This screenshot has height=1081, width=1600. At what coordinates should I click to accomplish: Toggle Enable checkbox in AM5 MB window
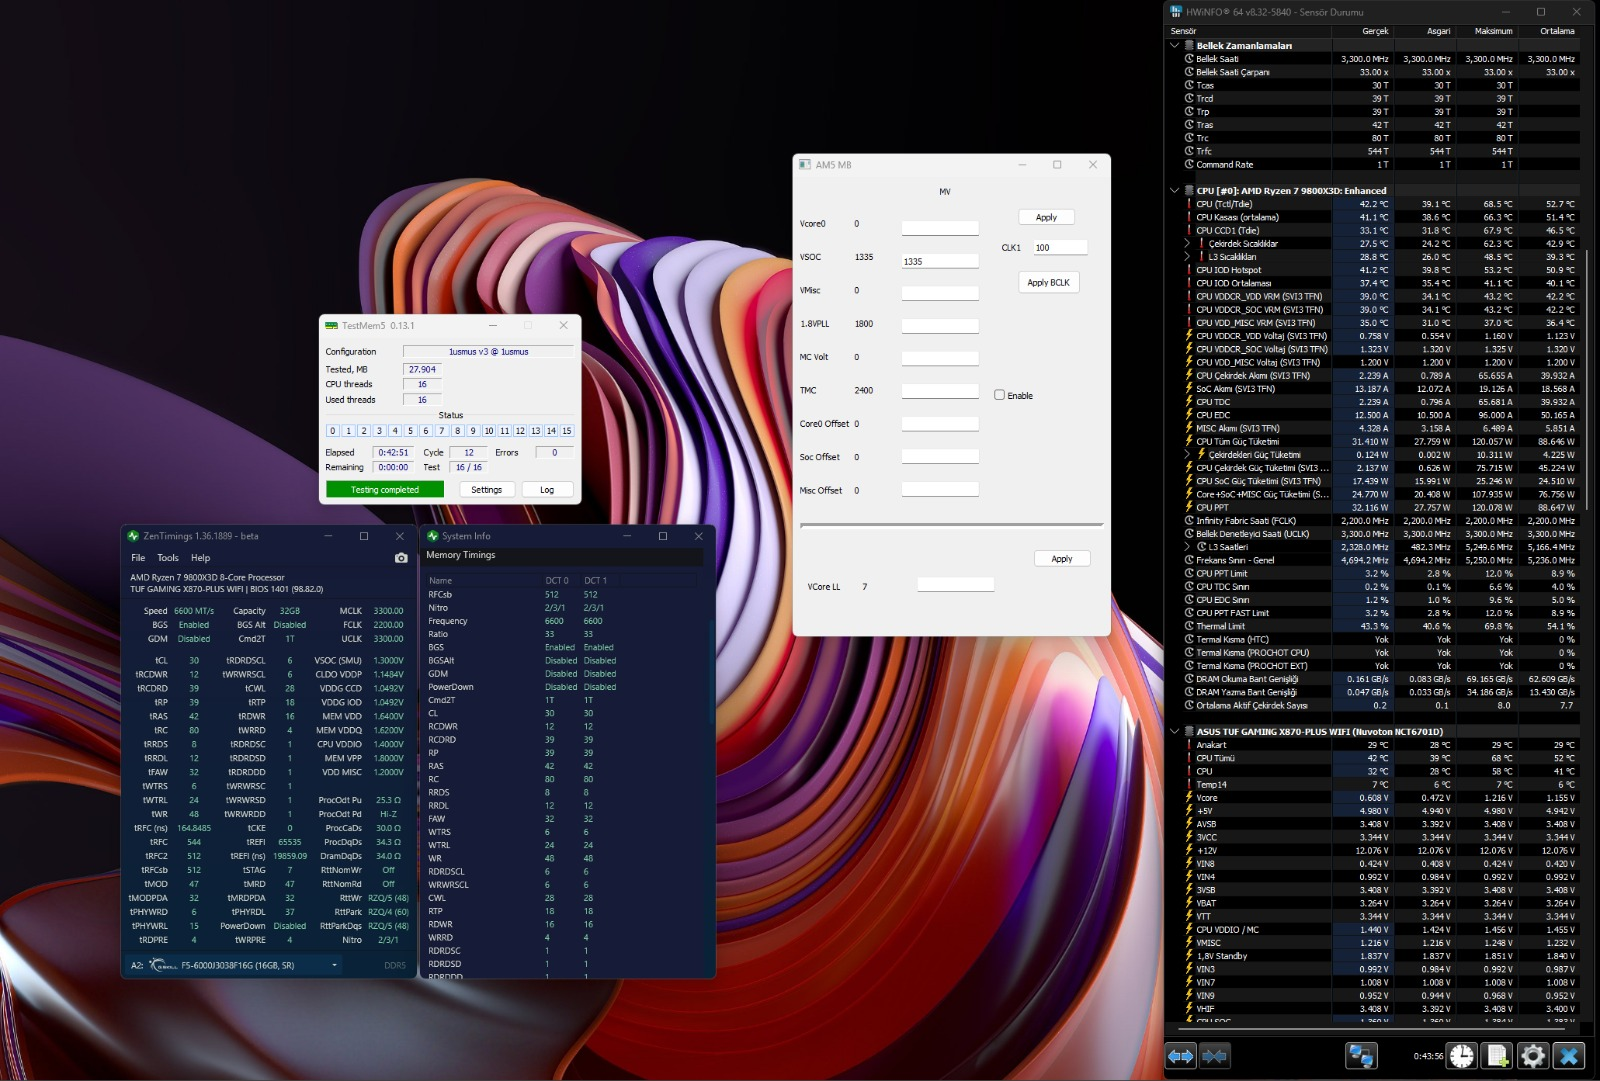click(x=999, y=395)
